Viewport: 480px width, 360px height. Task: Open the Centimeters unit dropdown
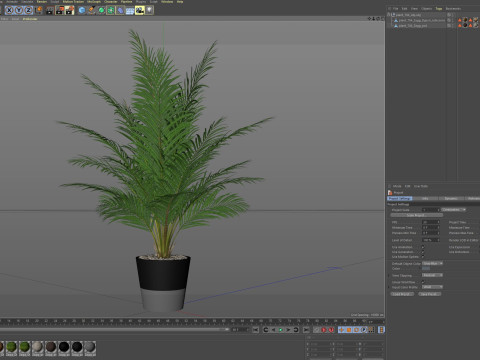coord(454,210)
